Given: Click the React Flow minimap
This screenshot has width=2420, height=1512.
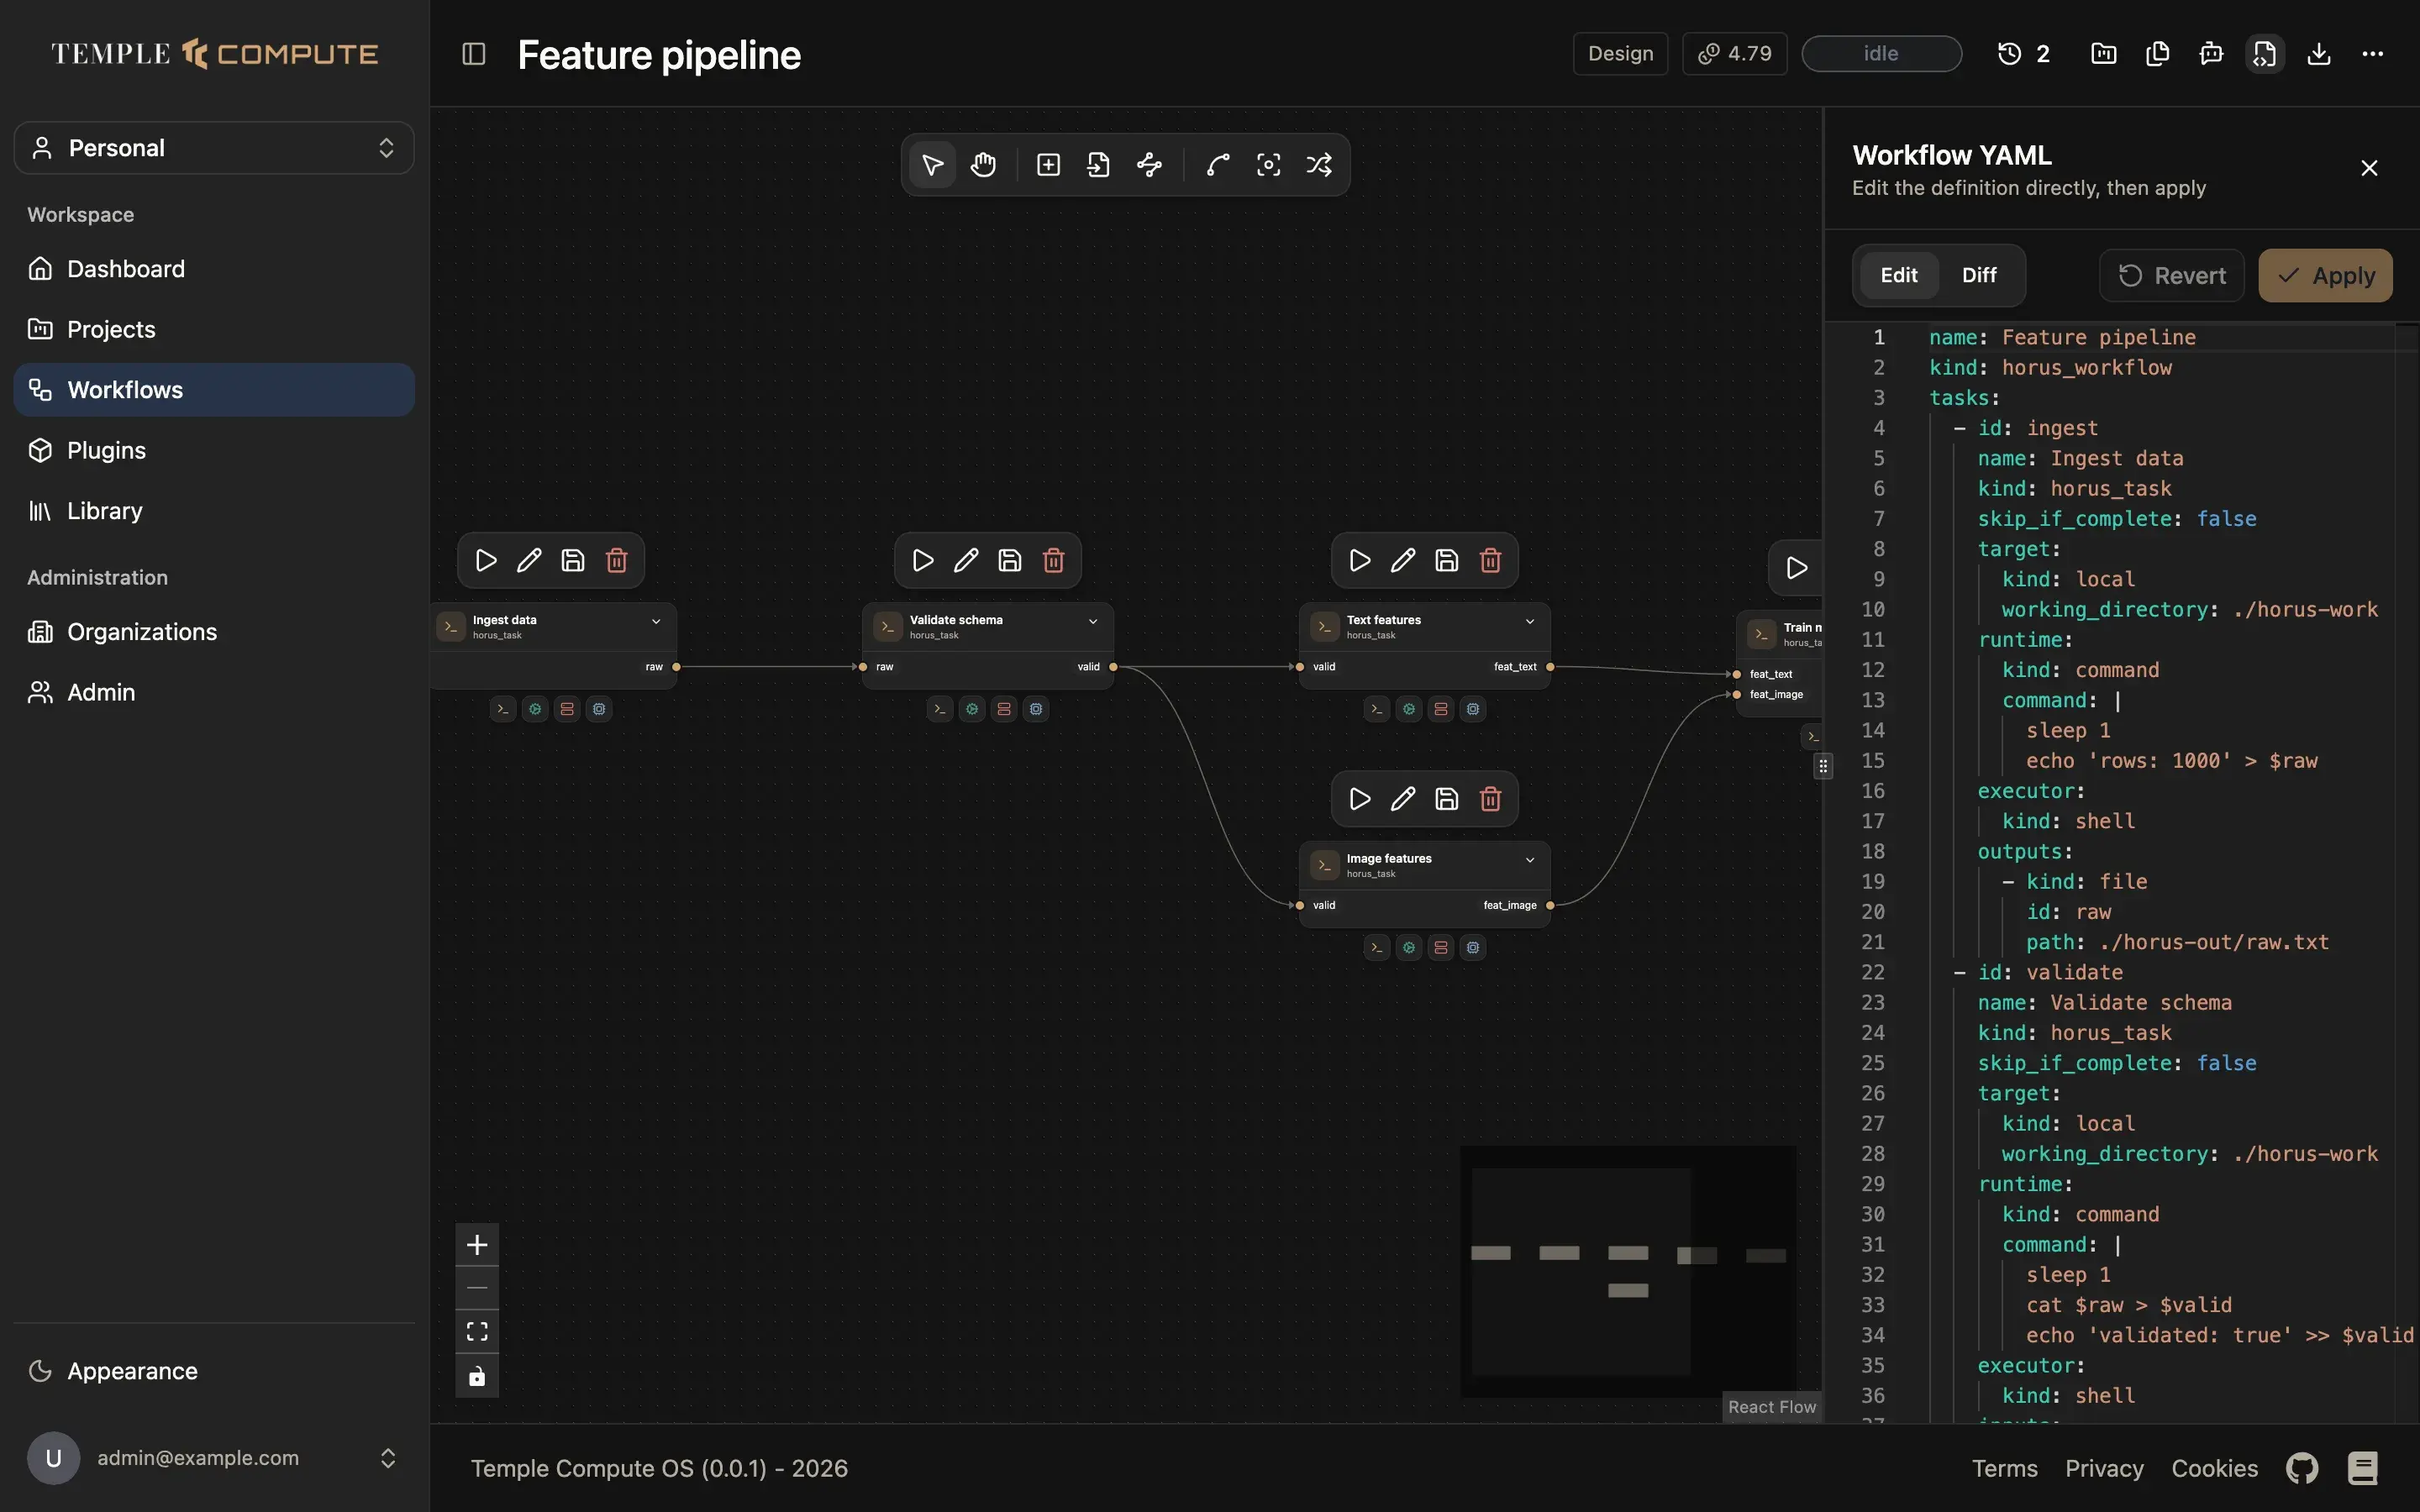Looking at the screenshot, I should 1627,1271.
